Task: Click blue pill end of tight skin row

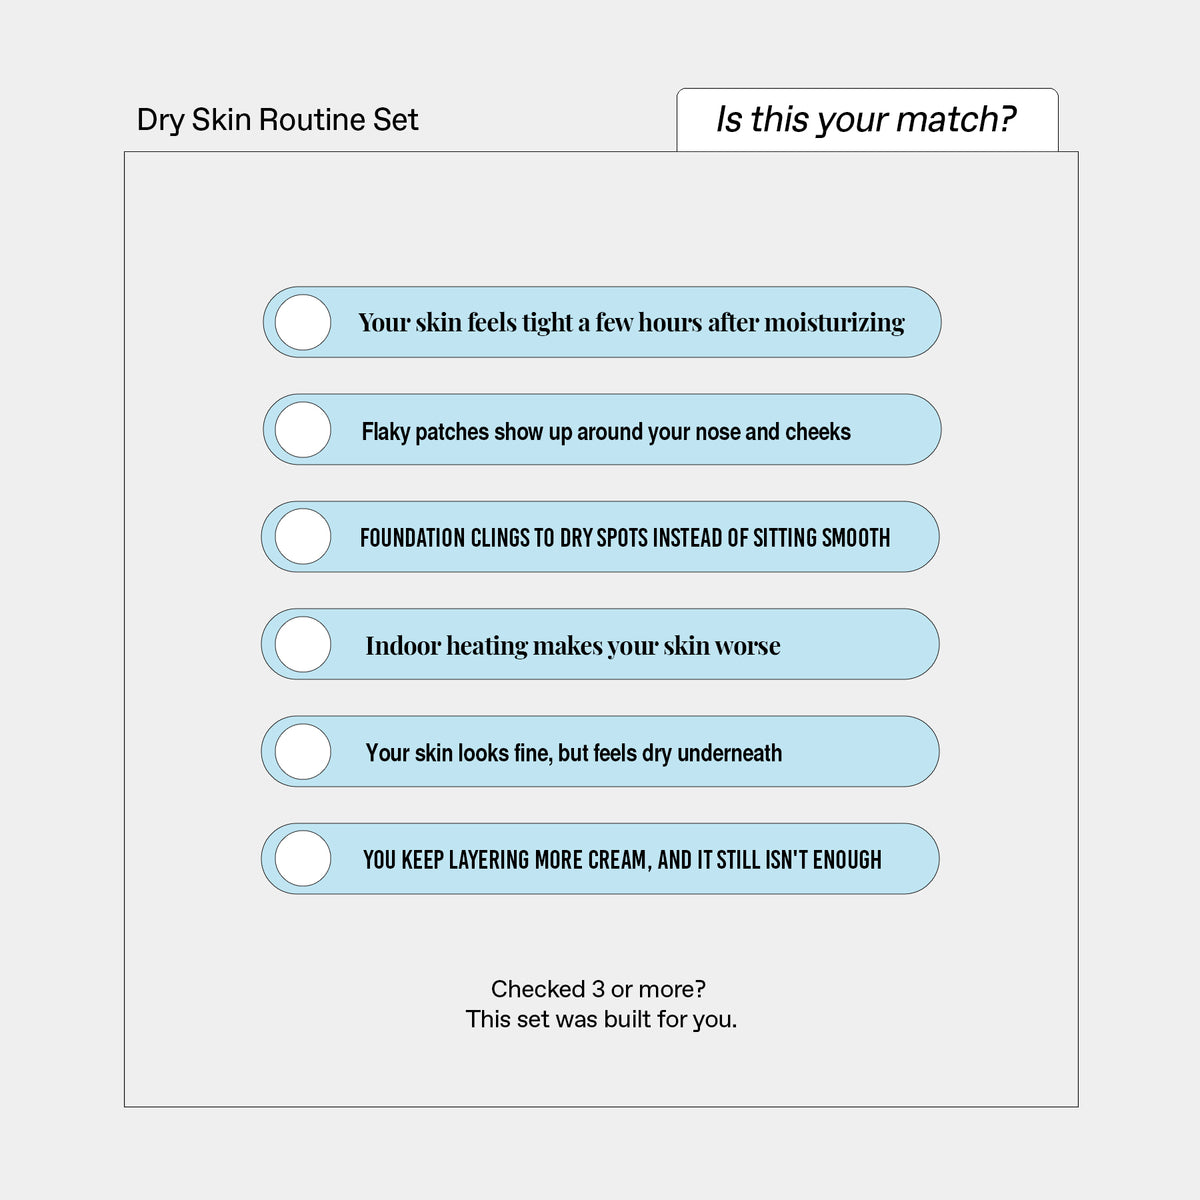Action: point(920,322)
